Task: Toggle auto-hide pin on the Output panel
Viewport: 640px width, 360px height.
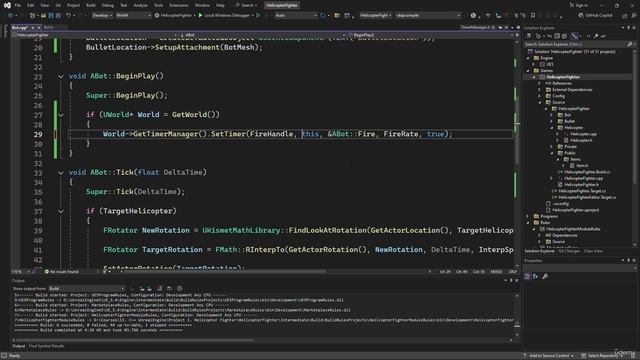Action: (x=511, y=280)
